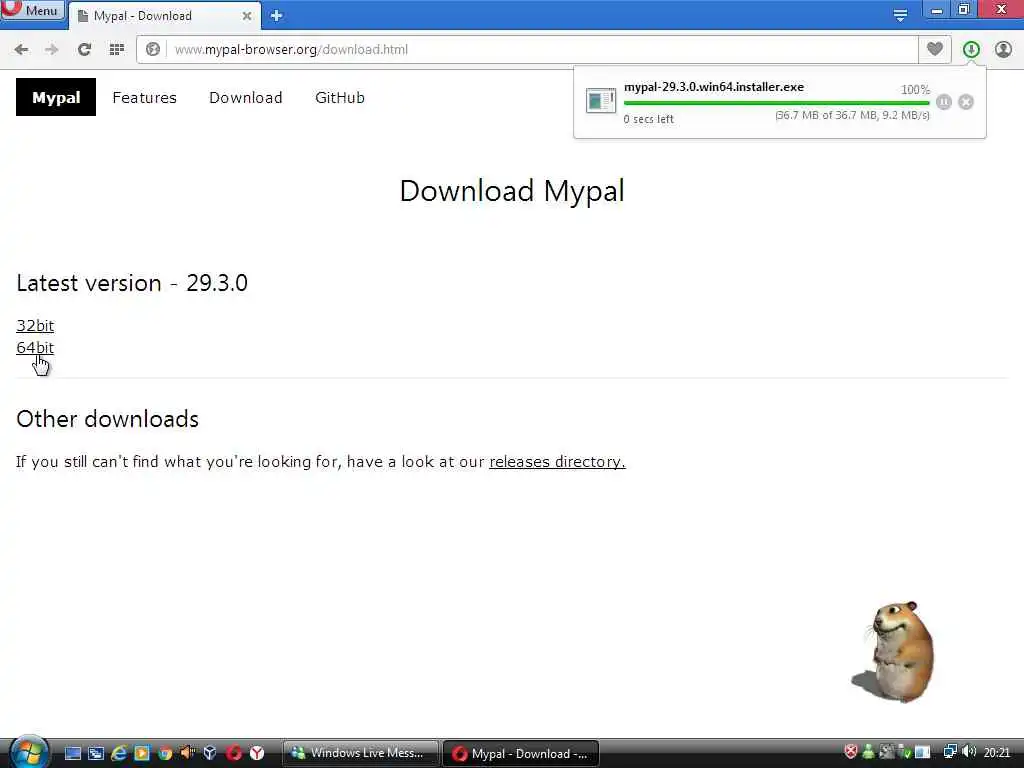Select the Mypal - Download tab
This screenshot has width=1024, height=768.
click(163, 16)
